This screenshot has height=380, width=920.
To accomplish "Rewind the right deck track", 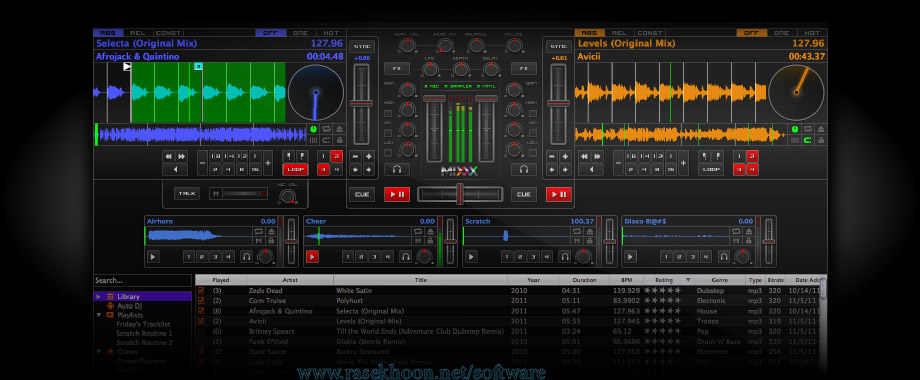I will click(x=584, y=156).
